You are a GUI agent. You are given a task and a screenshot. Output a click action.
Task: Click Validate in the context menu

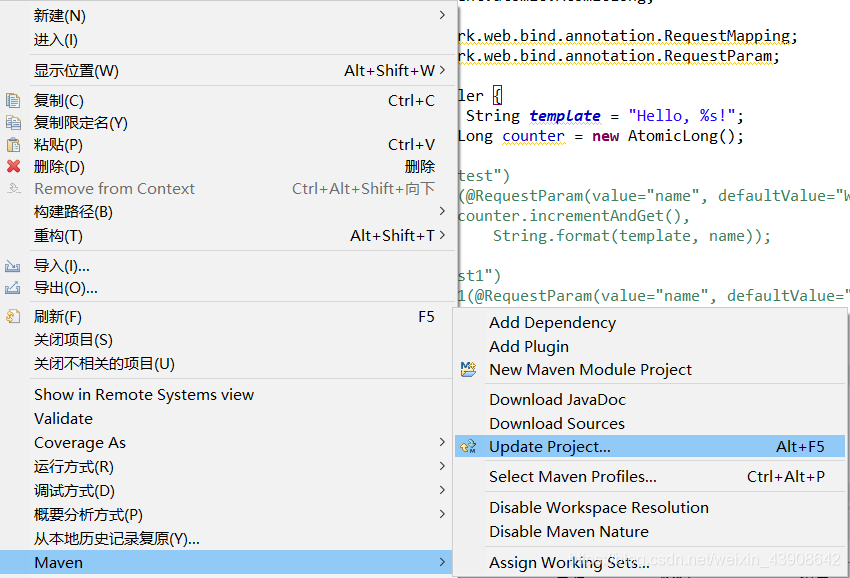[x=63, y=418]
